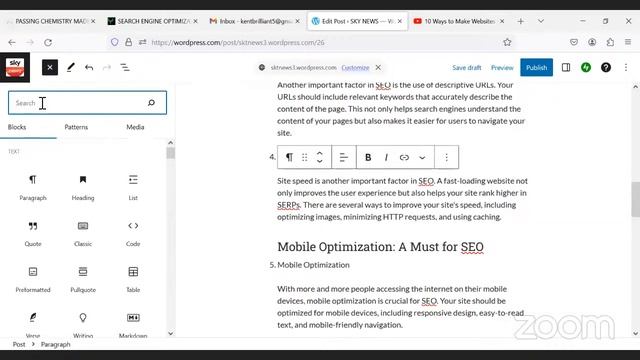This screenshot has height=360, width=640.
Task: Click block panel scrollbar down arrow
Action: coord(171,333)
